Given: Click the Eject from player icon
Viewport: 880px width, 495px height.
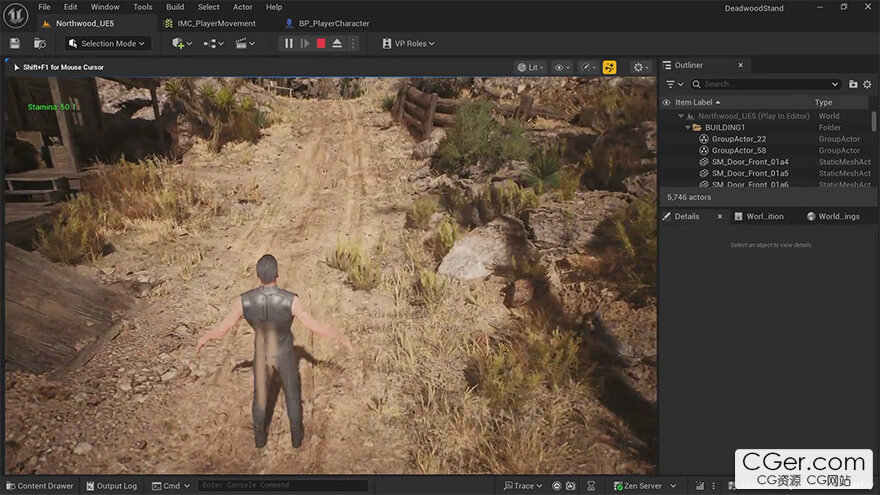Looking at the screenshot, I should [x=337, y=43].
